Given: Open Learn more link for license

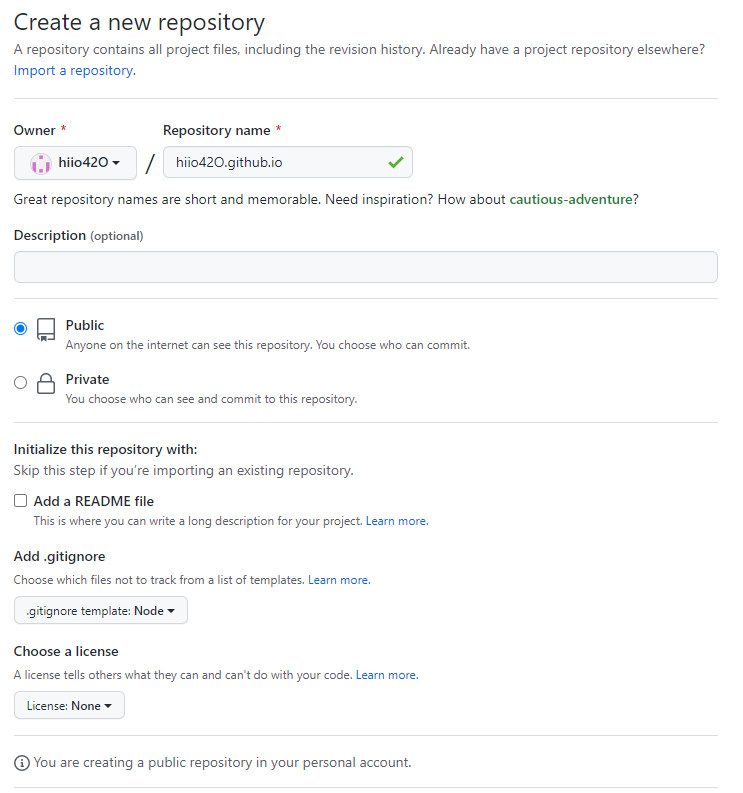Looking at the screenshot, I should pyautogui.click(x=387, y=675).
